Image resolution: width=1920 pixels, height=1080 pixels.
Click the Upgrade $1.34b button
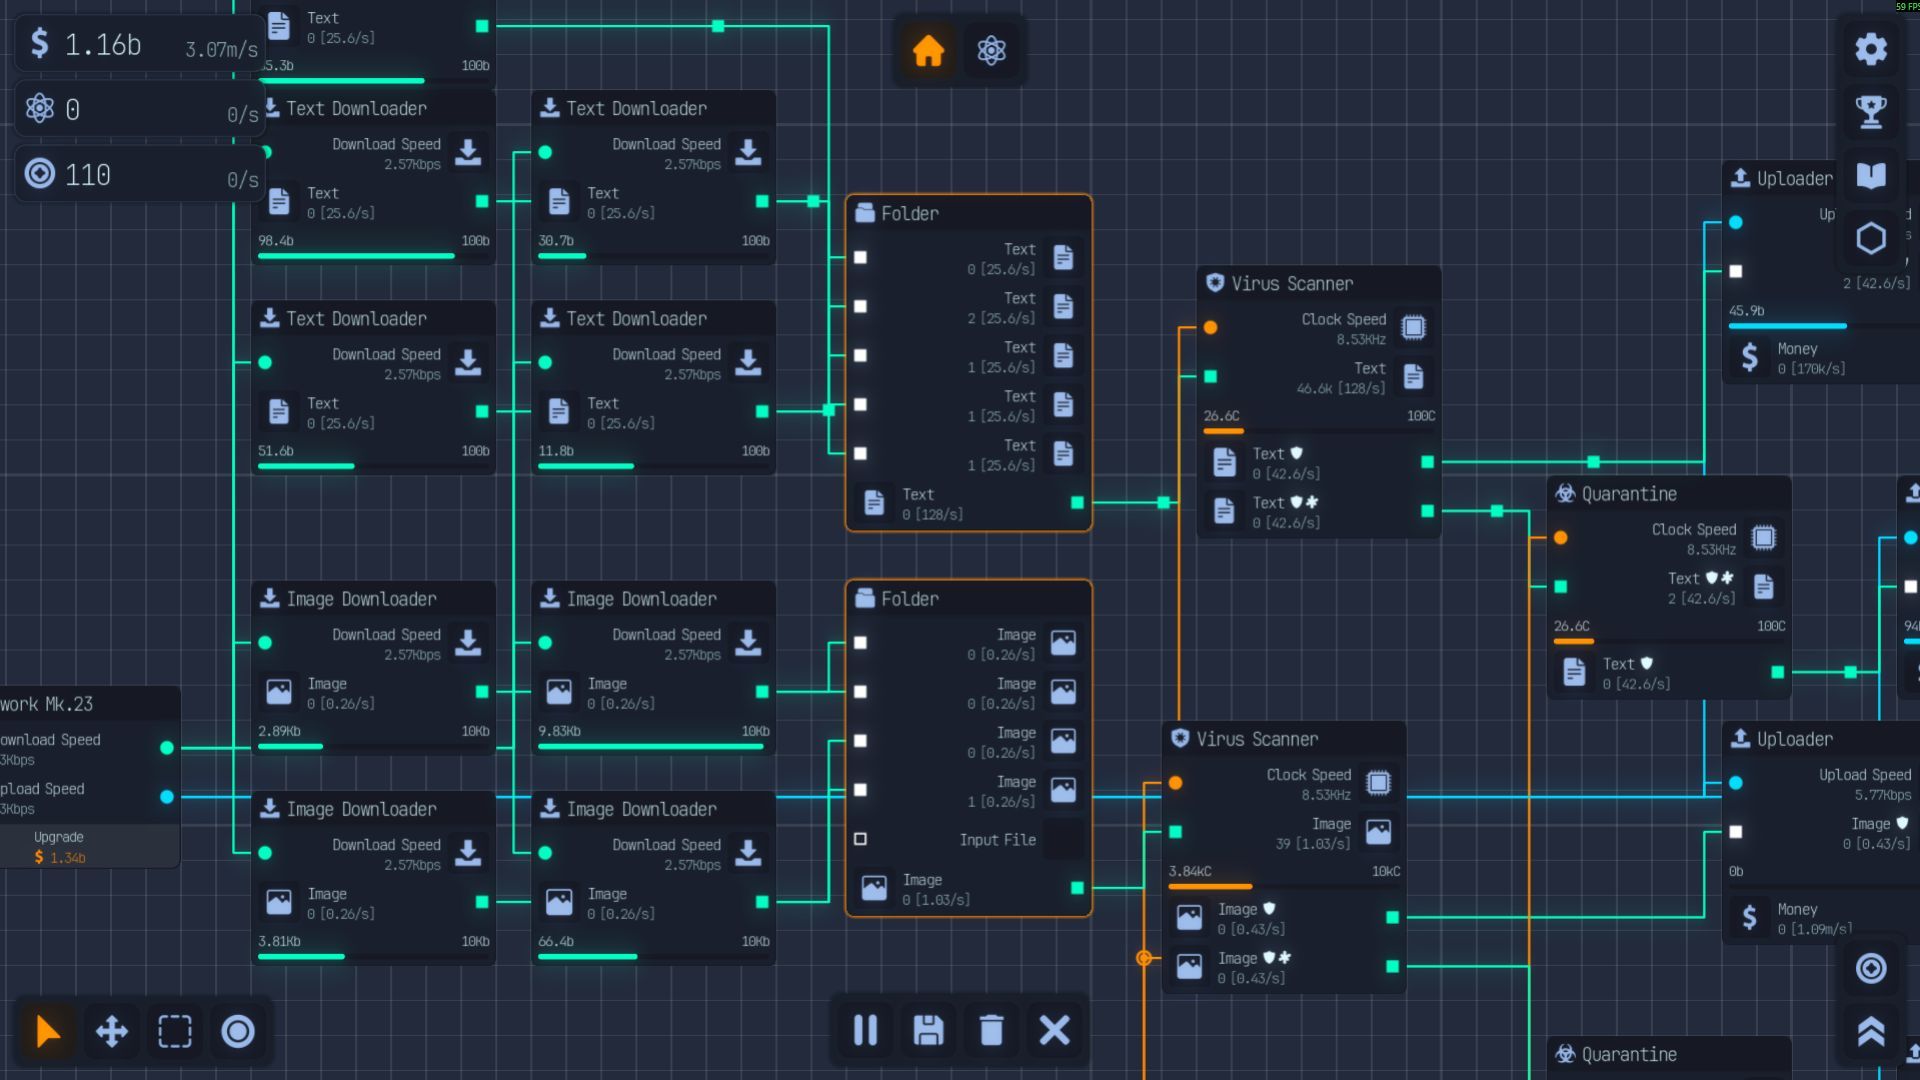pos(60,847)
